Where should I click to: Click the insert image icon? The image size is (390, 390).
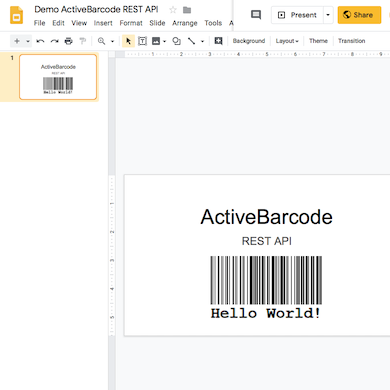point(156,41)
